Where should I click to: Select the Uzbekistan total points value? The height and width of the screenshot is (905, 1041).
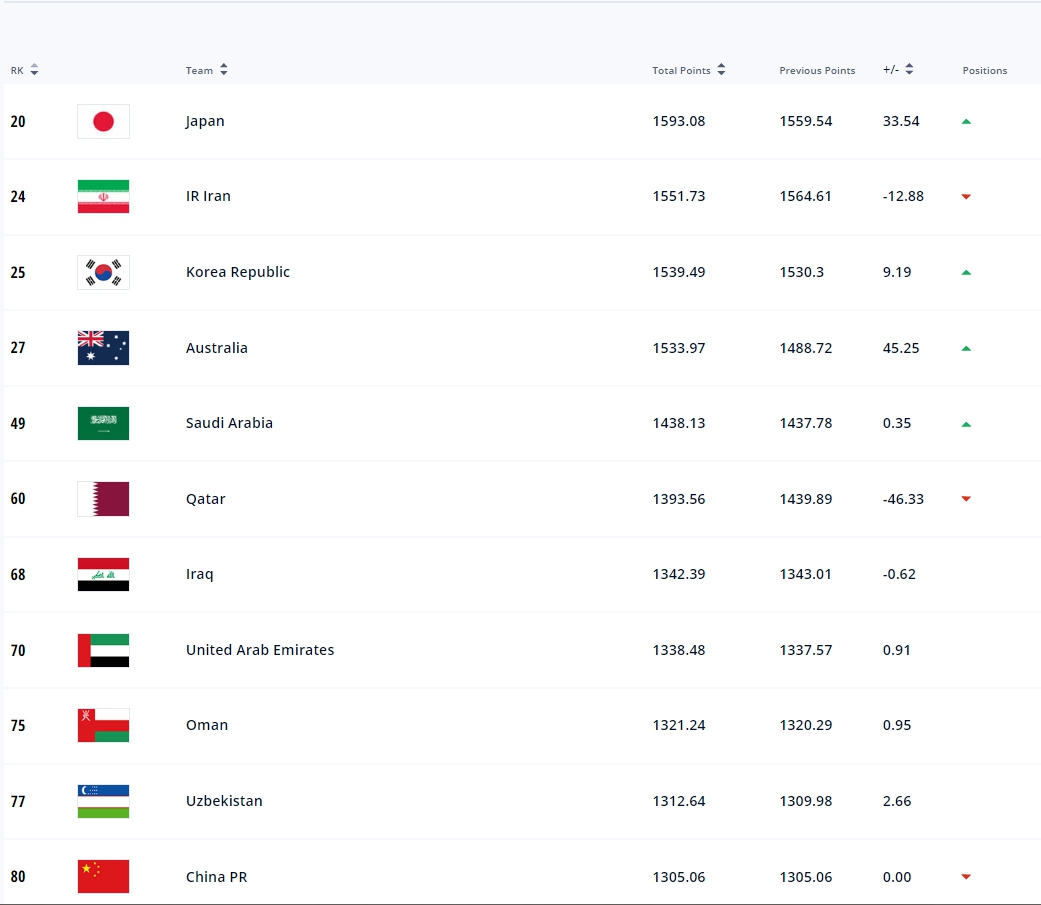[678, 801]
